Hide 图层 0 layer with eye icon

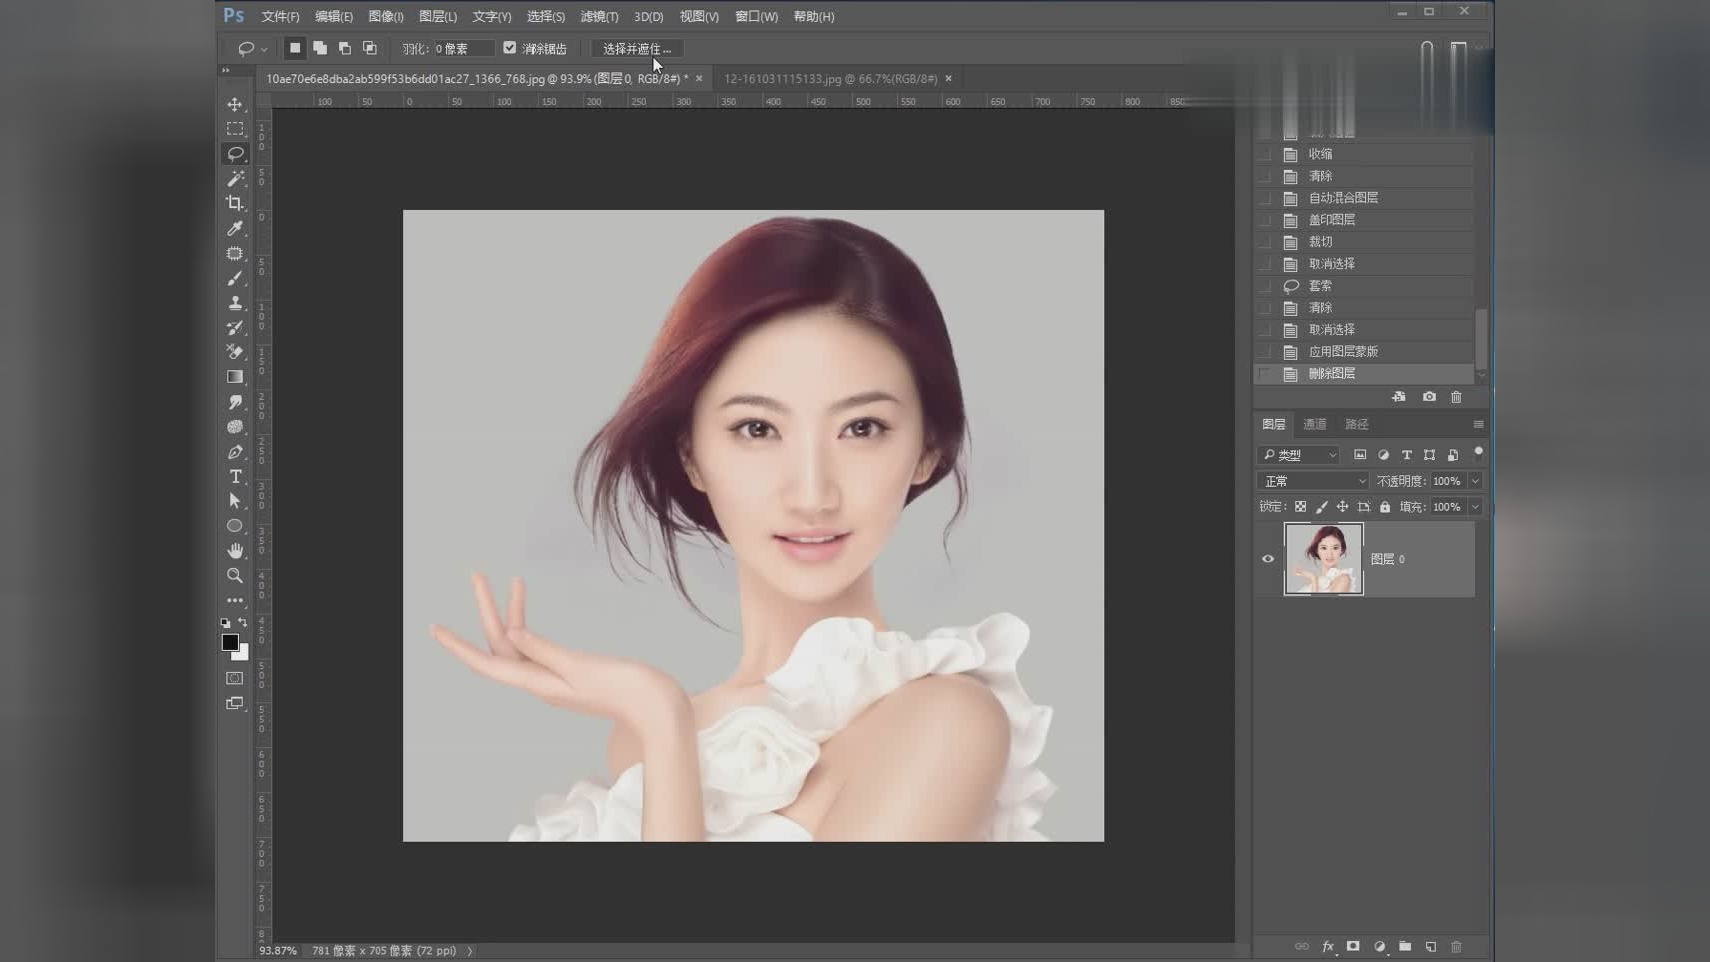pos(1268,559)
